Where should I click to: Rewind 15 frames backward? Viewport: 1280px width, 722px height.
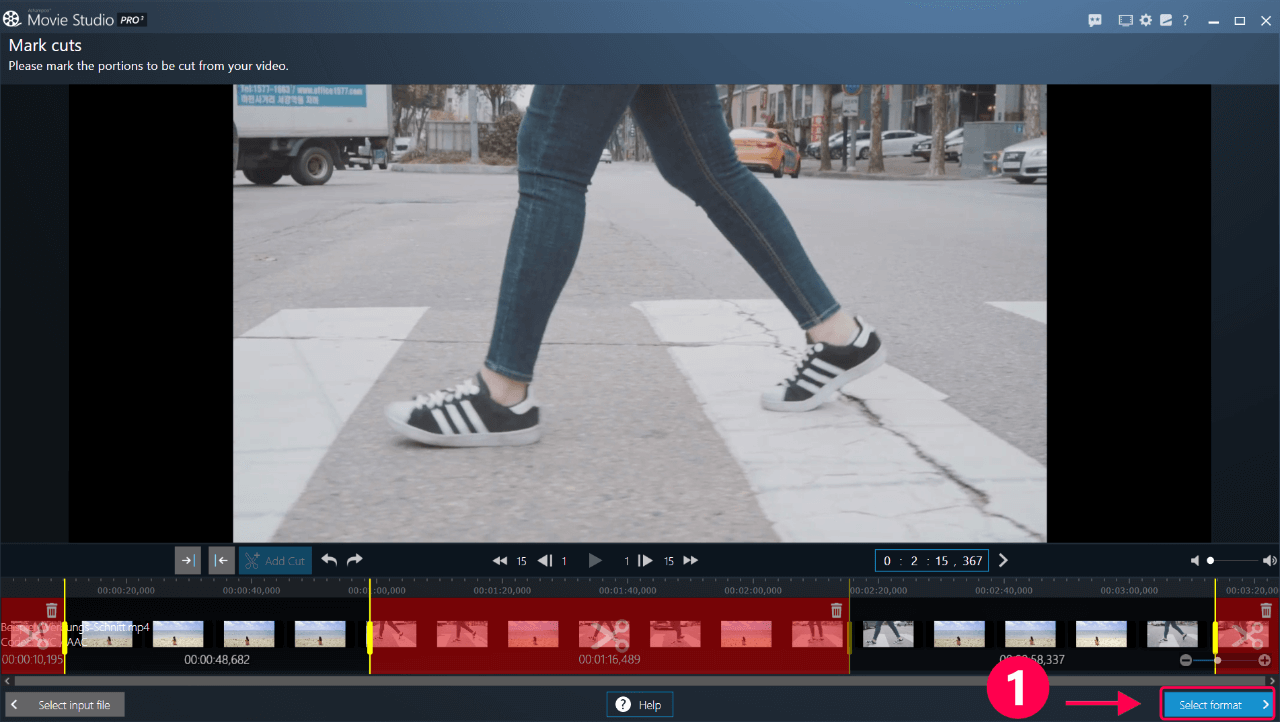(500, 561)
